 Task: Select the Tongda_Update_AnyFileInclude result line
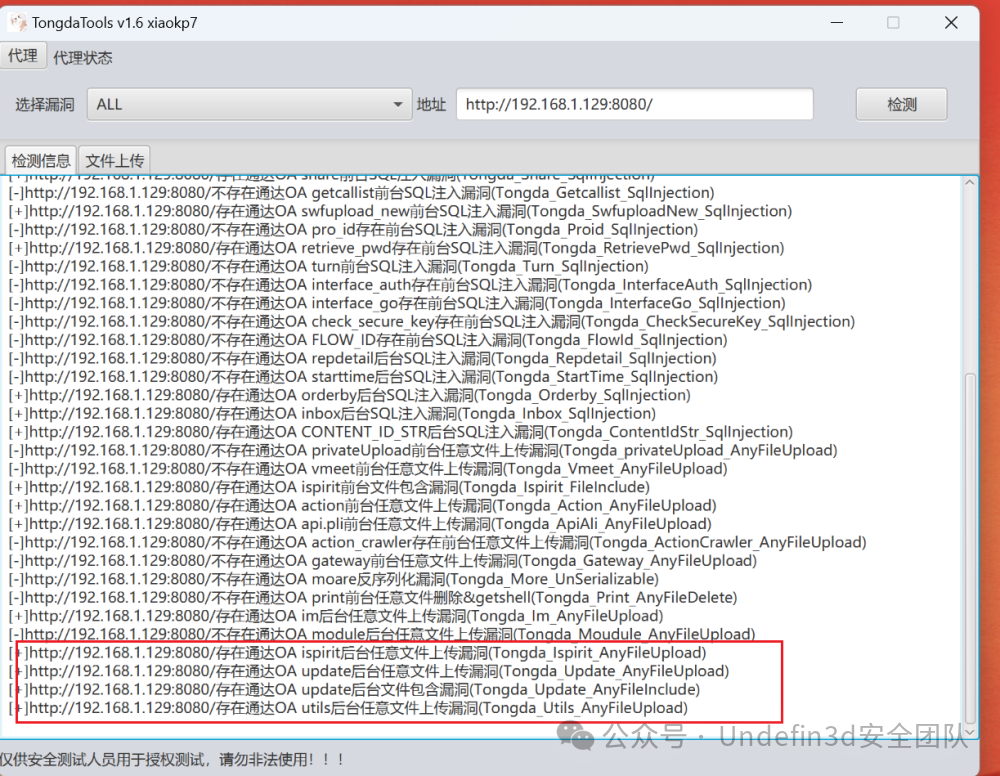coord(354,690)
